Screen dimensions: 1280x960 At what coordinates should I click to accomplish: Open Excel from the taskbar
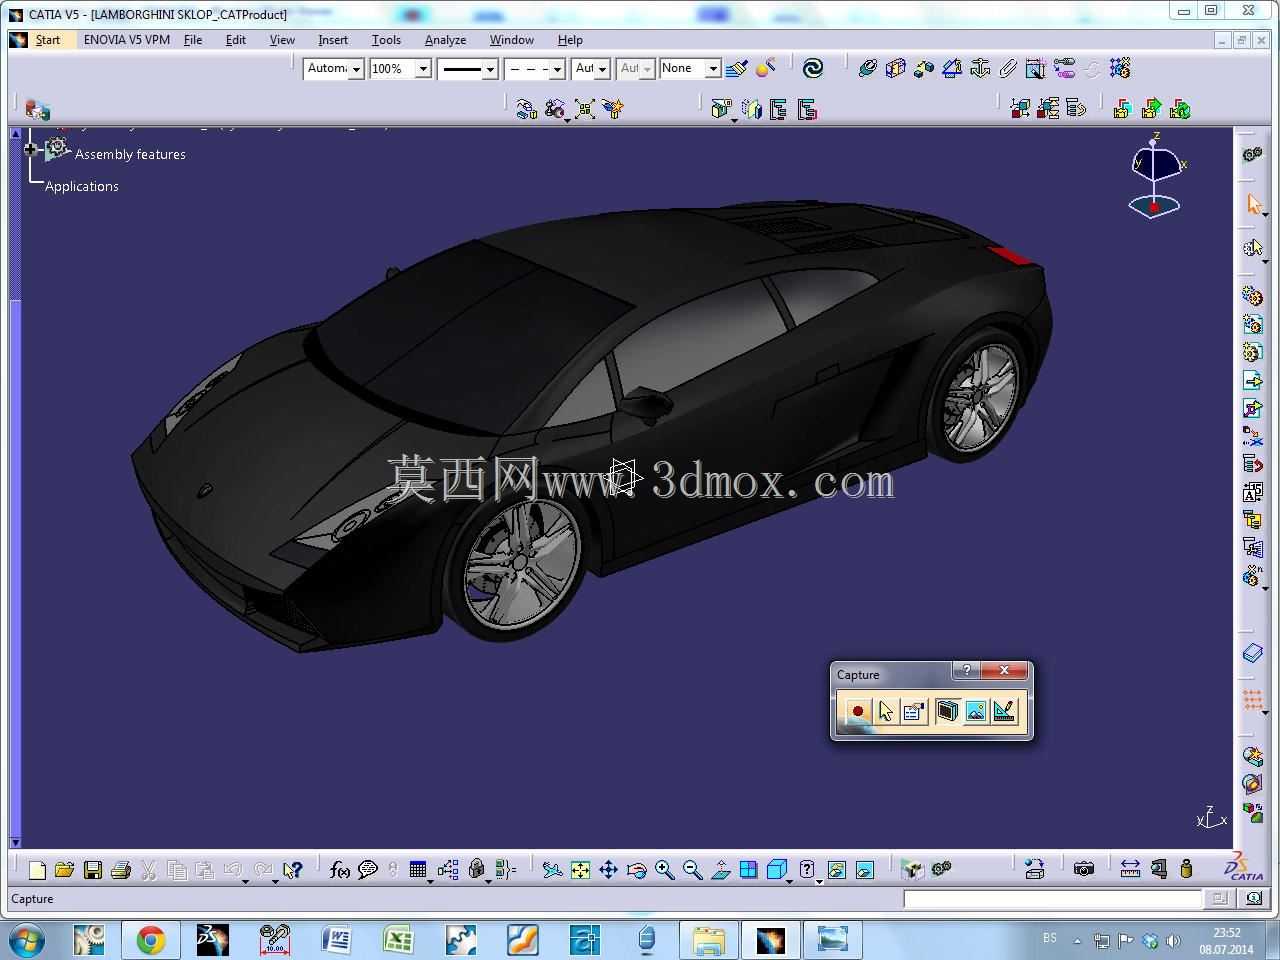[x=399, y=940]
